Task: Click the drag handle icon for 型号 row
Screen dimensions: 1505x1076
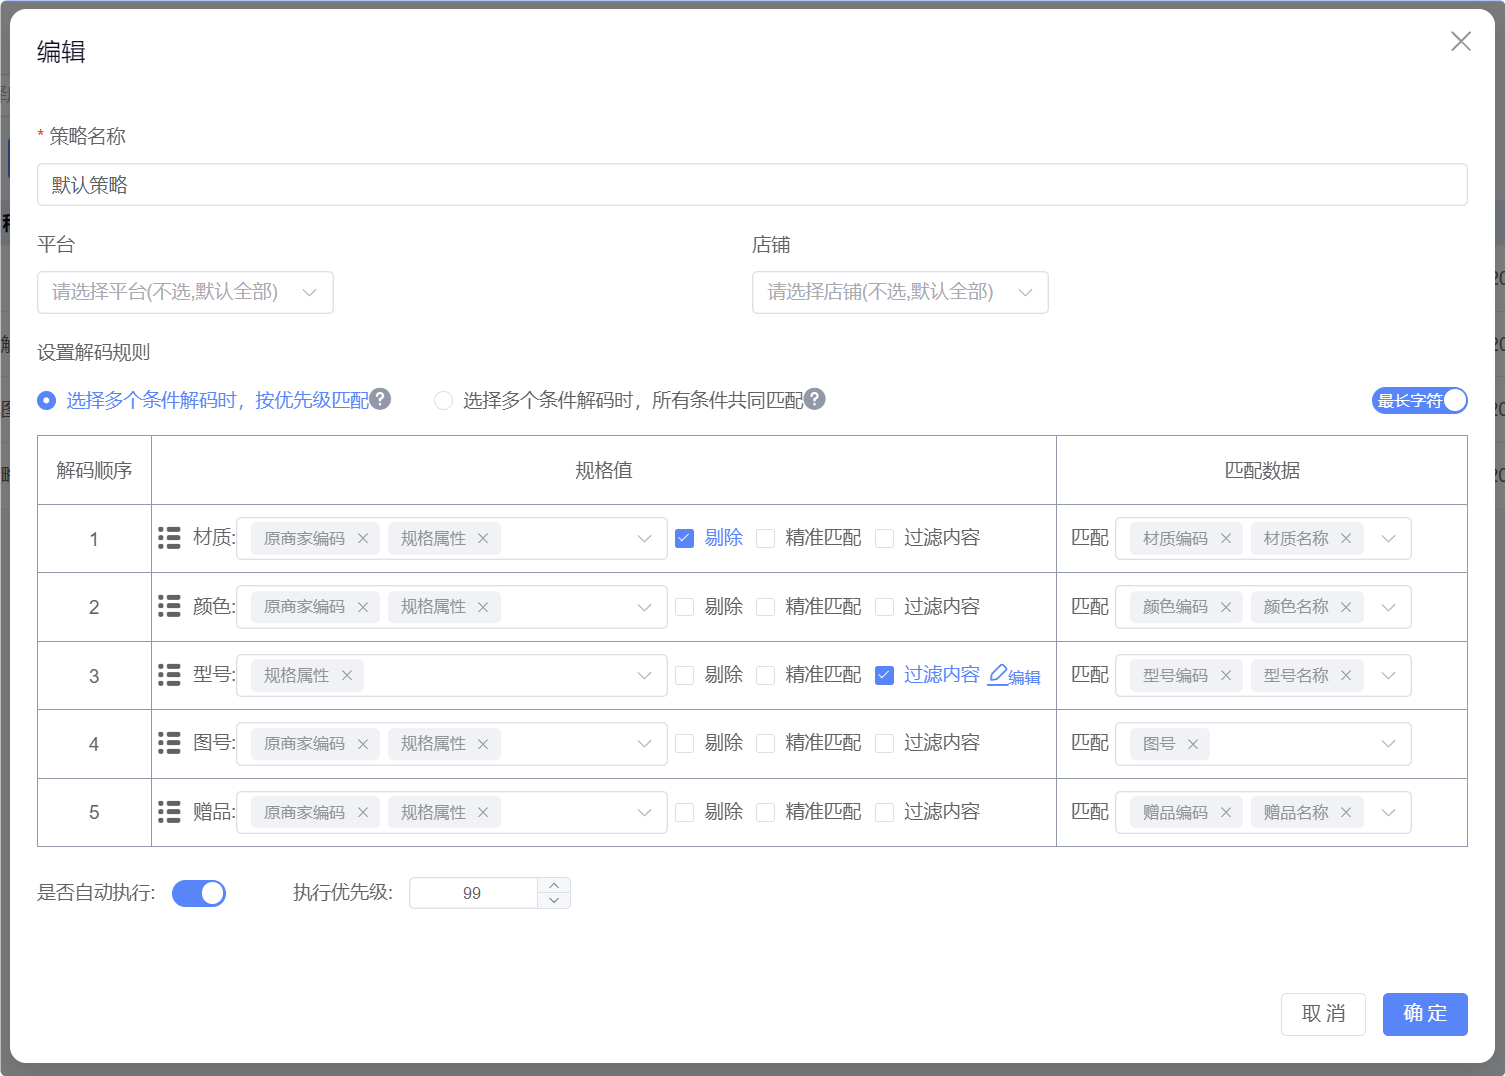Action: tap(169, 675)
